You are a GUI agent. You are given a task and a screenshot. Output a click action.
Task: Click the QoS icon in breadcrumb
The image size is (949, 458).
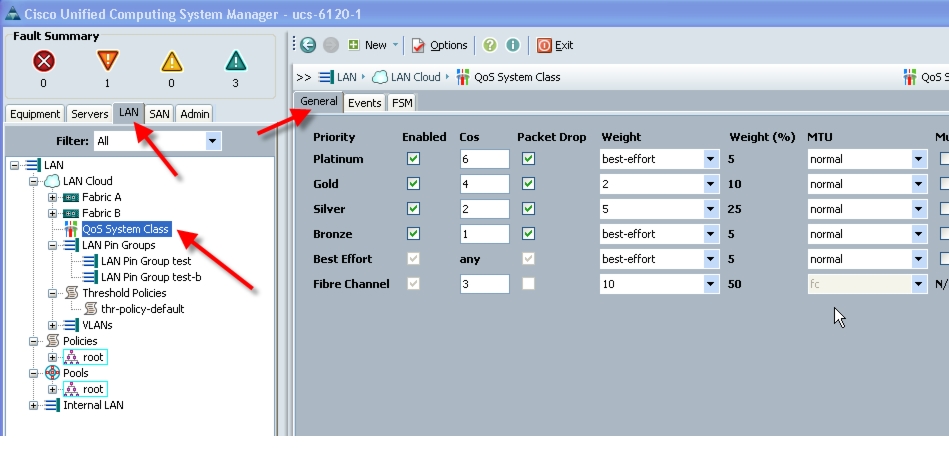[463, 77]
